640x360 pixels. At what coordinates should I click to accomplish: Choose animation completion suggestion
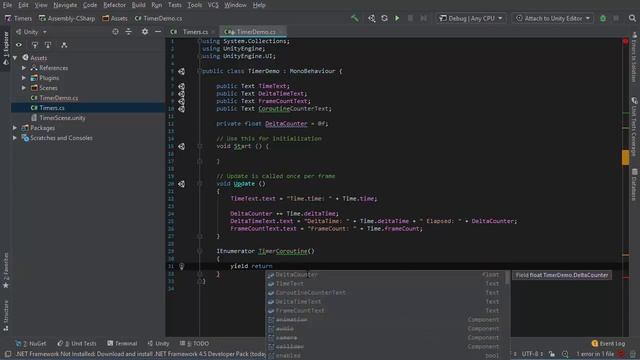[385, 320]
